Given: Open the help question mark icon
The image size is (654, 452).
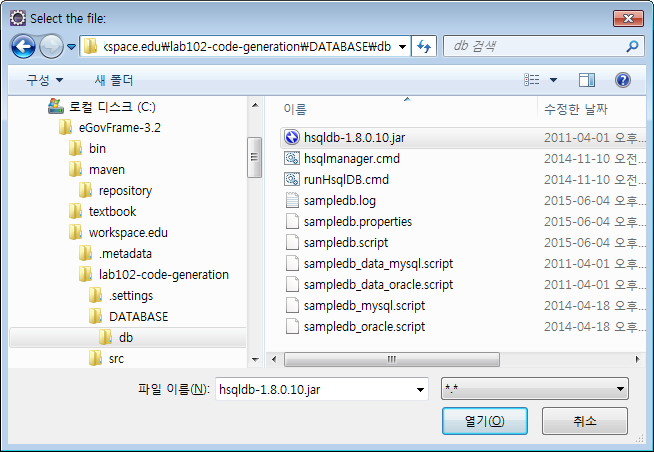Looking at the screenshot, I should (x=622, y=80).
